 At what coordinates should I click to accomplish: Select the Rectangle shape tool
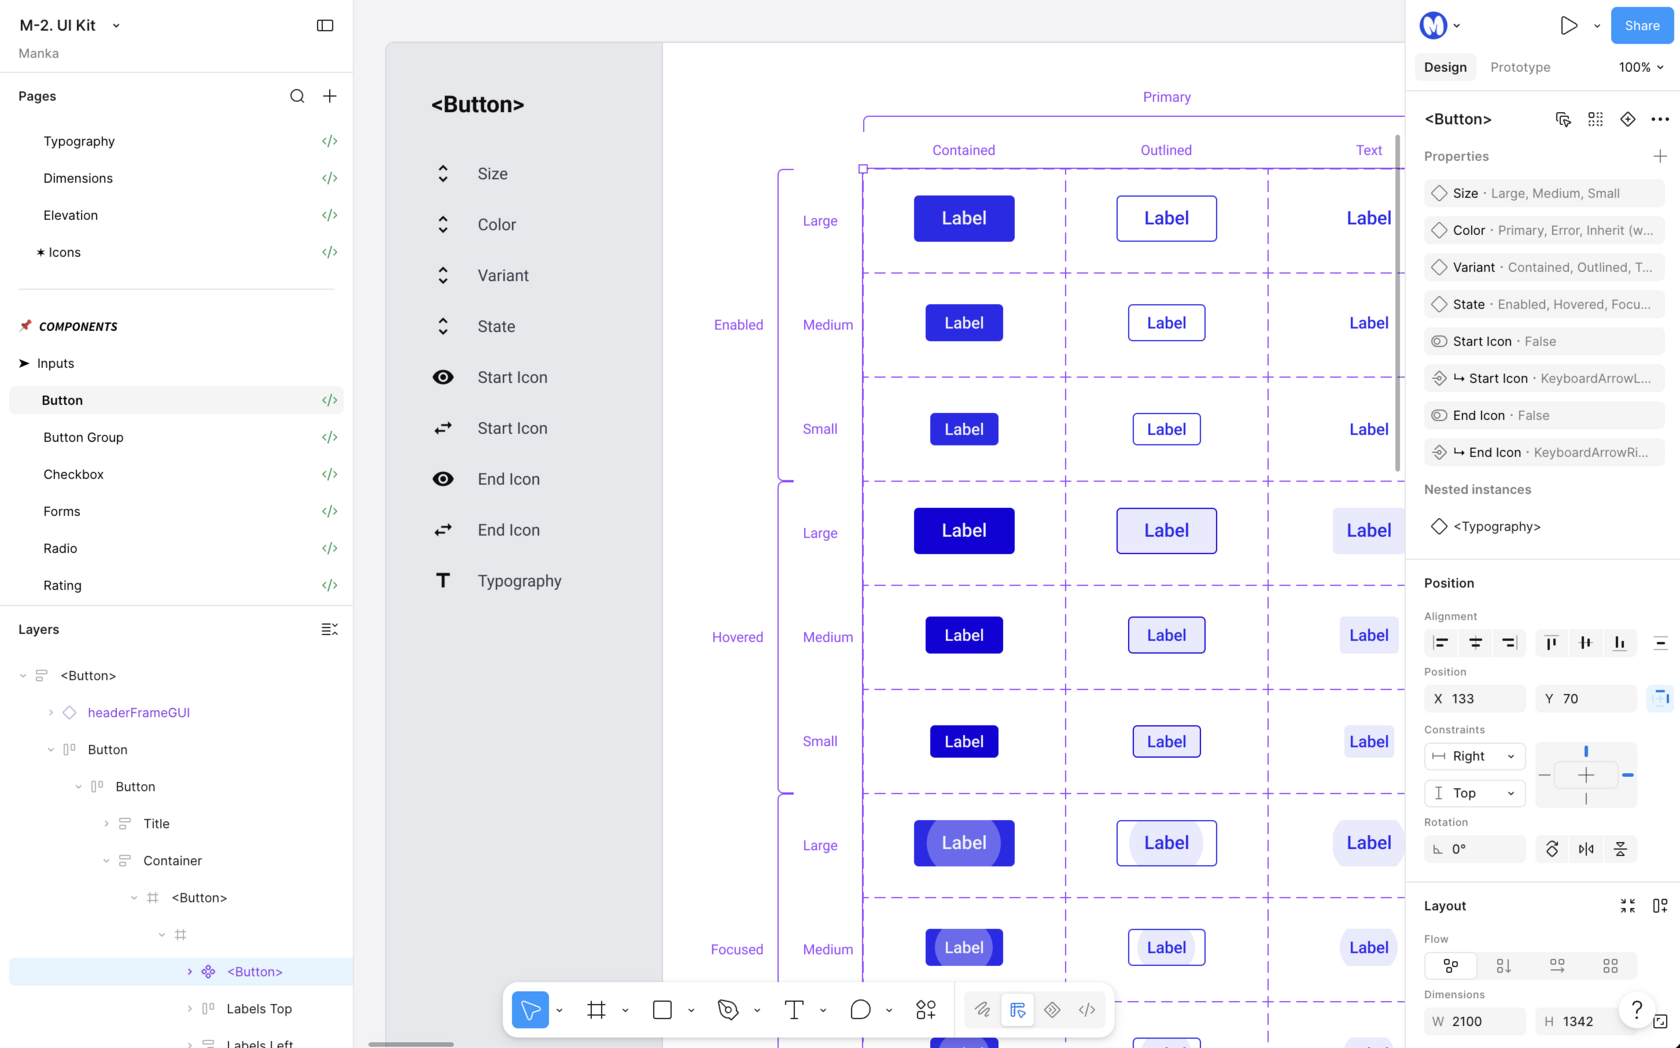(662, 1010)
